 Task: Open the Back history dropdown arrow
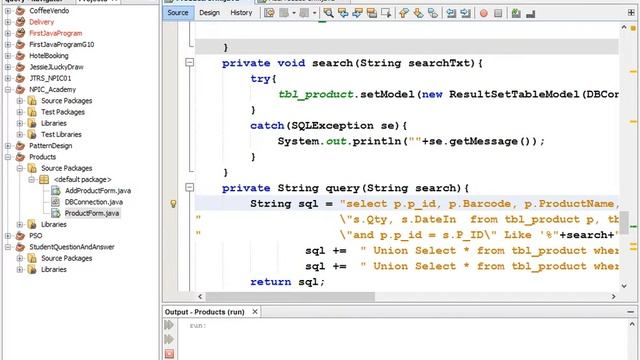294,13
